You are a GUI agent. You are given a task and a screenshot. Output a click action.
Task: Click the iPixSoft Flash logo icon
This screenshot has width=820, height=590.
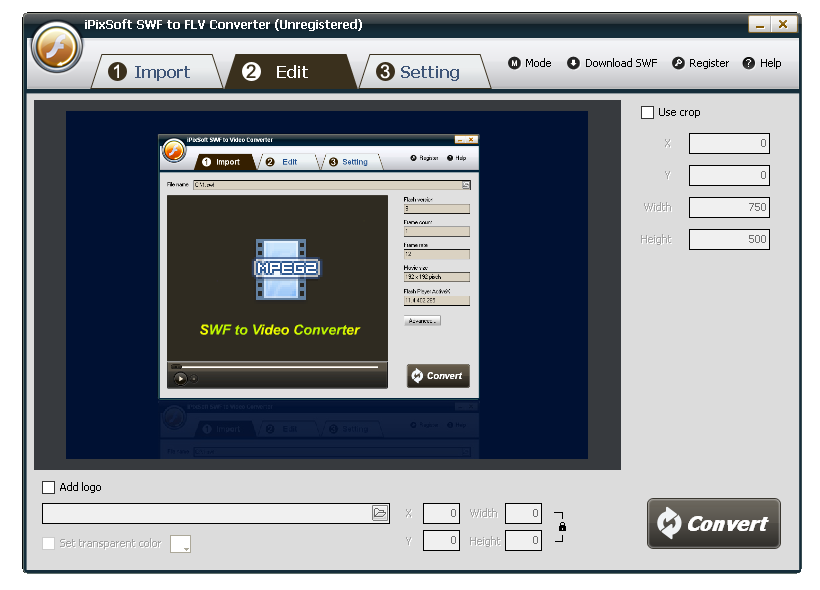pos(56,48)
